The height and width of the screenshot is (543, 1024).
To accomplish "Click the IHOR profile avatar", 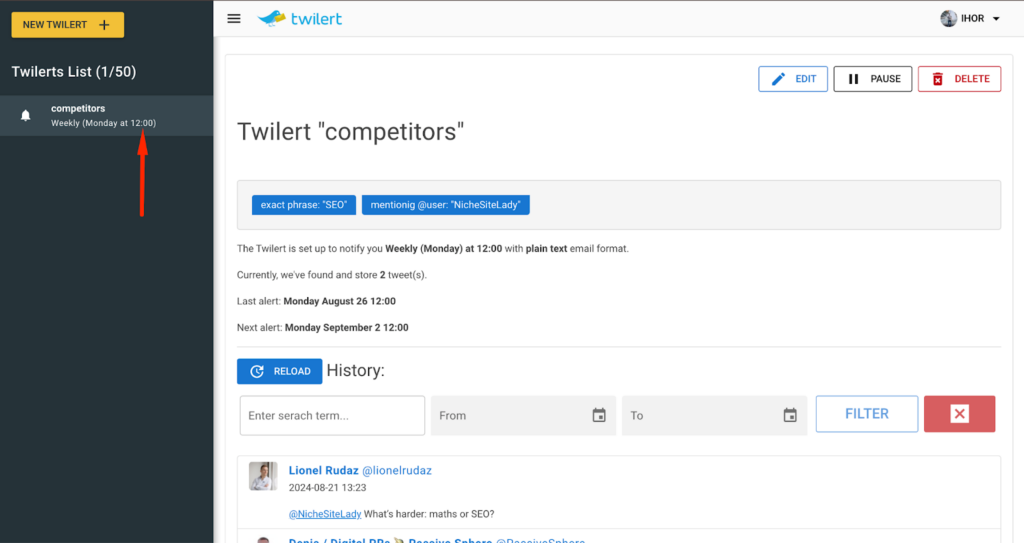I will (x=948, y=18).
